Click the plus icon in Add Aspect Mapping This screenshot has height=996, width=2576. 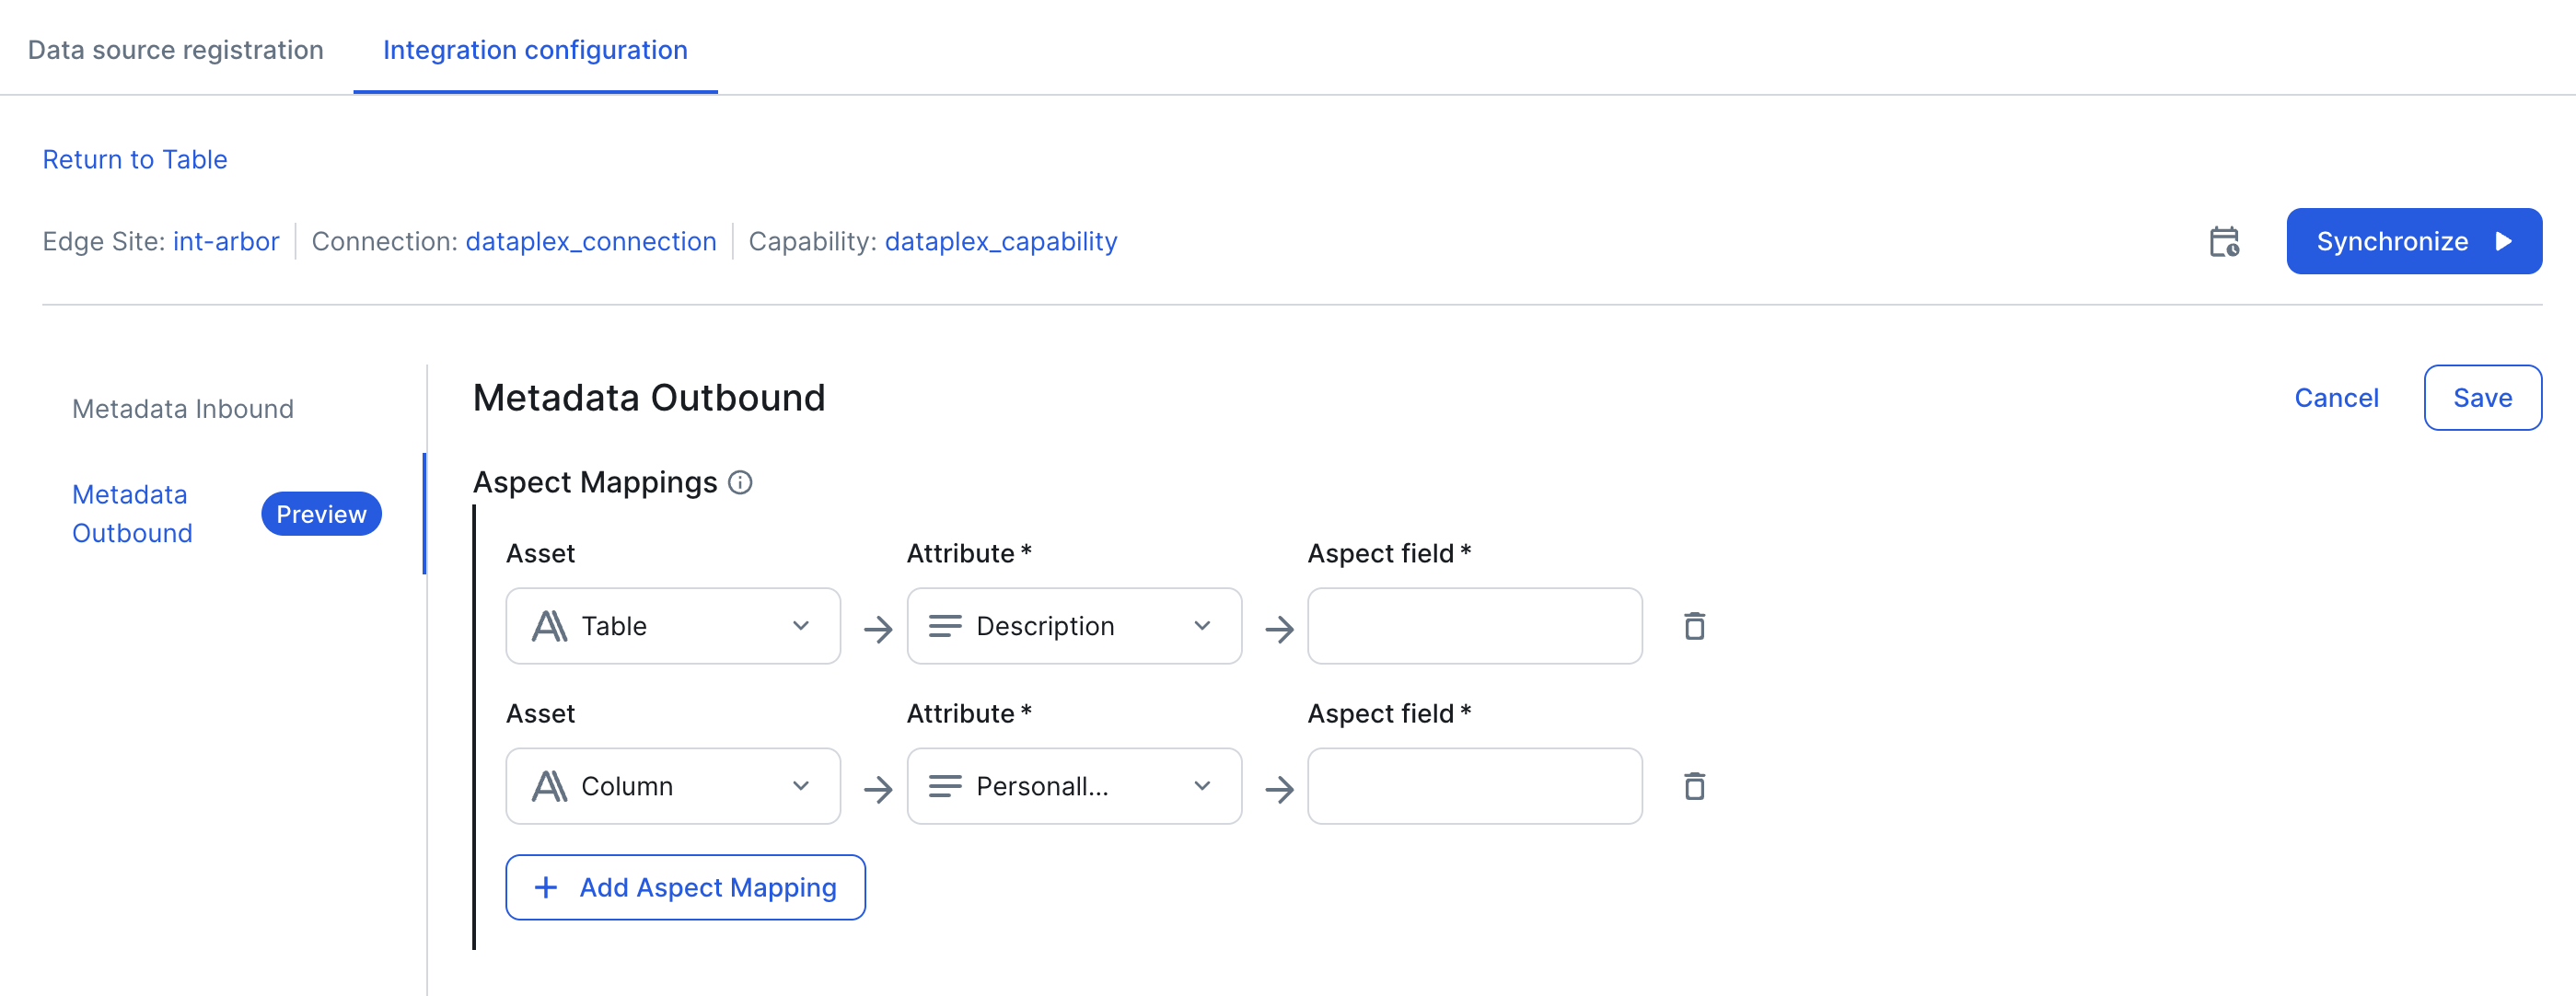pos(546,887)
